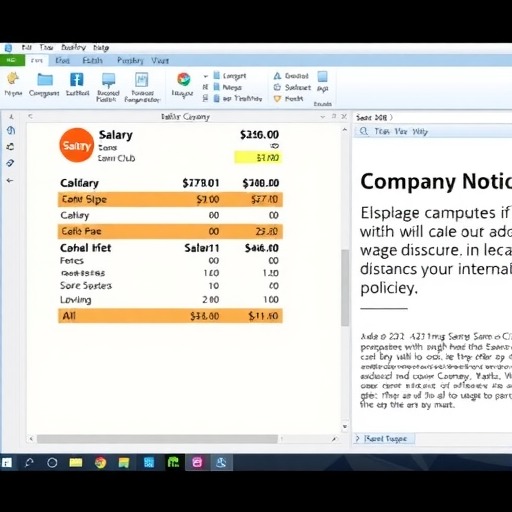The image size is (512, 512).
Task: Expand the dropdown chevron in the document header
Action: (322, 117)
